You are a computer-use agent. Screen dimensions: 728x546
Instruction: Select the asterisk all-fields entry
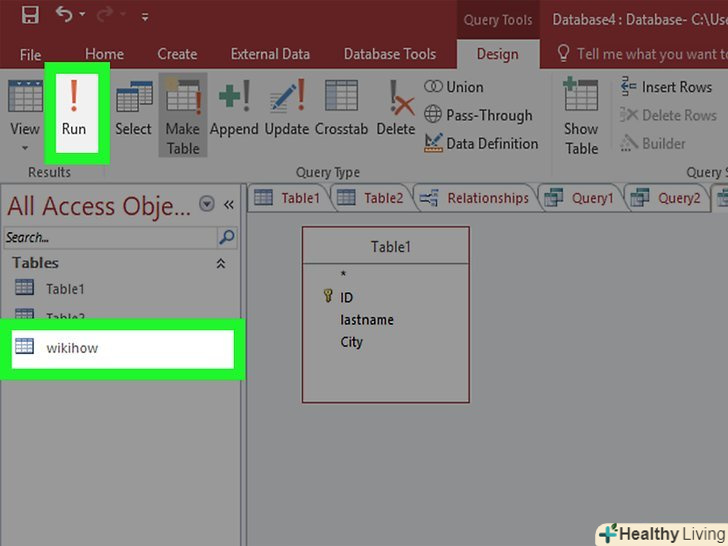pyautogui.click(x=343, y=274)
